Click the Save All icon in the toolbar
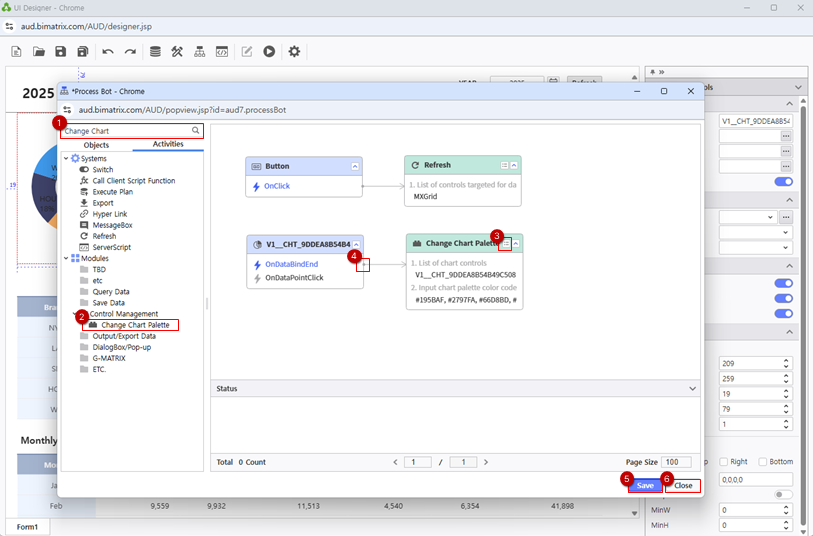Image resolution: width=813 pixels, height=536 pixels. (x=83, y=51)
